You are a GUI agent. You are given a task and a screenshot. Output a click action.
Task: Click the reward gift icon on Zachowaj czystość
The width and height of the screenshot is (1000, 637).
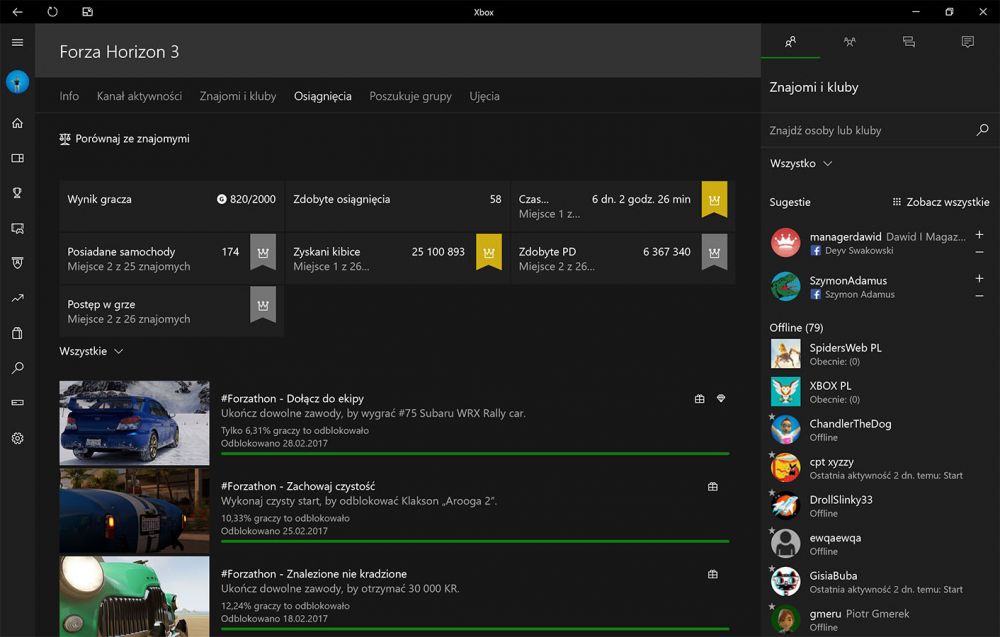(x=713, y=487)
